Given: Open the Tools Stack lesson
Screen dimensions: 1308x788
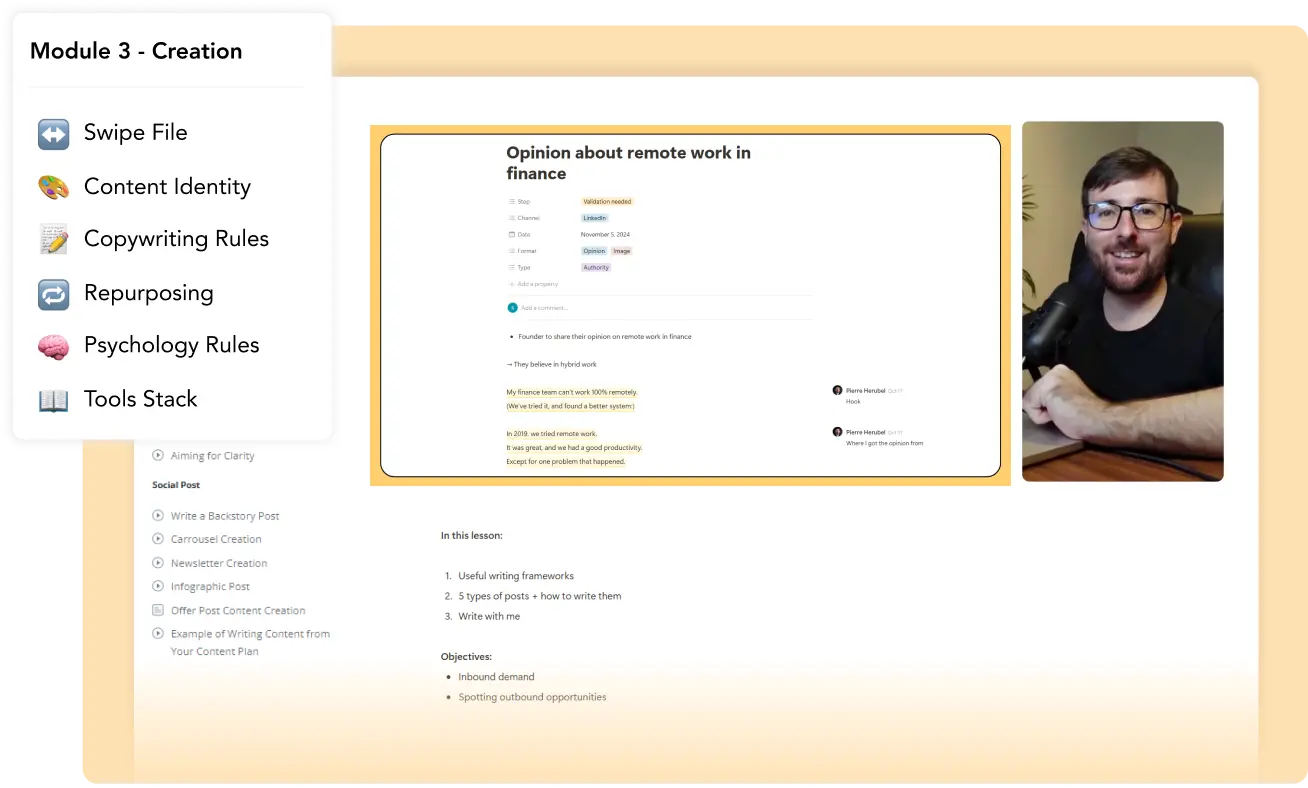Looking at the screenshot, I should tap(140, 399).
